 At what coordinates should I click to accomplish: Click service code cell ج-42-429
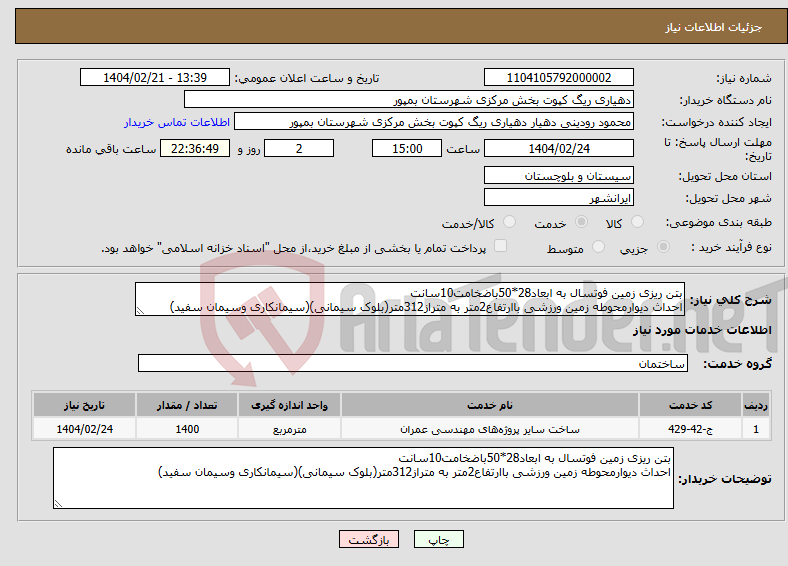(x=691, y=429)
